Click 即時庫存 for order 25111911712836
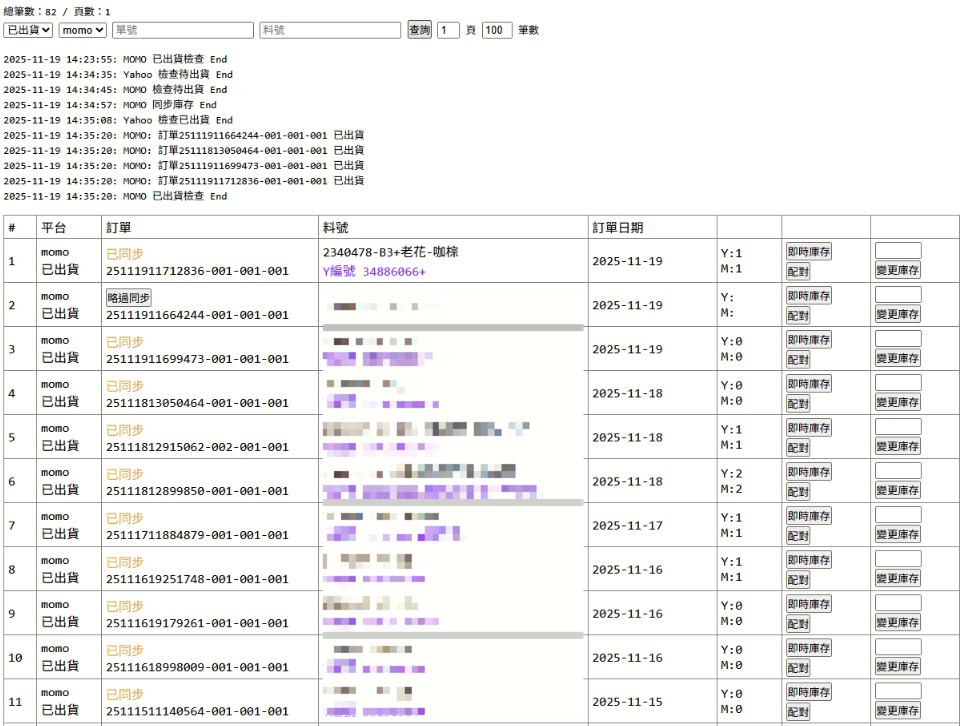 click(x=808, y=252)
